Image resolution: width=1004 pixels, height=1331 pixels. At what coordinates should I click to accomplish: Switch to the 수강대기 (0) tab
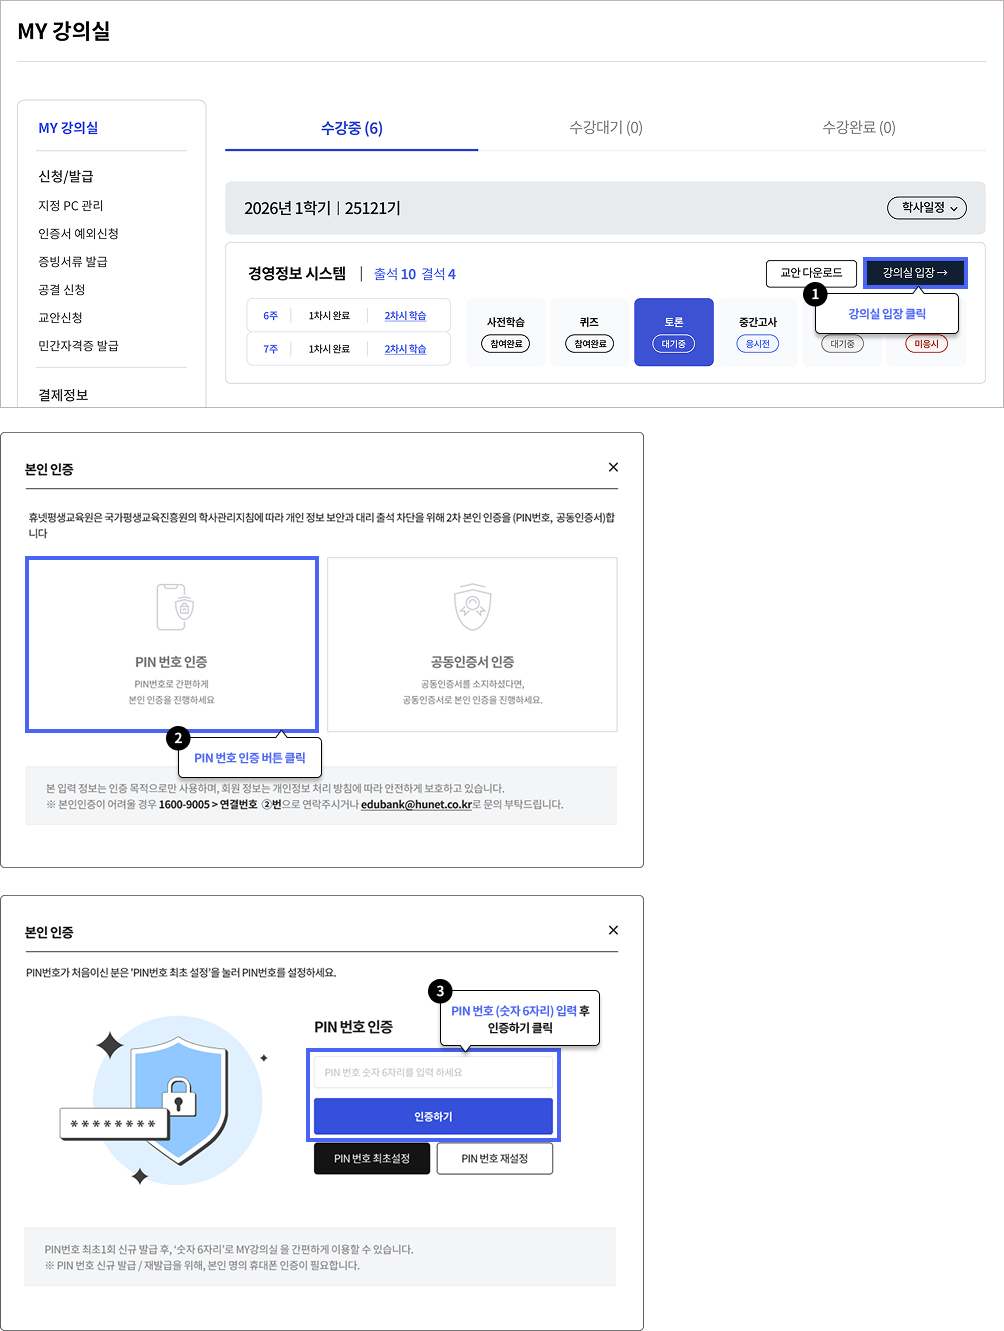tap(605, 128)
